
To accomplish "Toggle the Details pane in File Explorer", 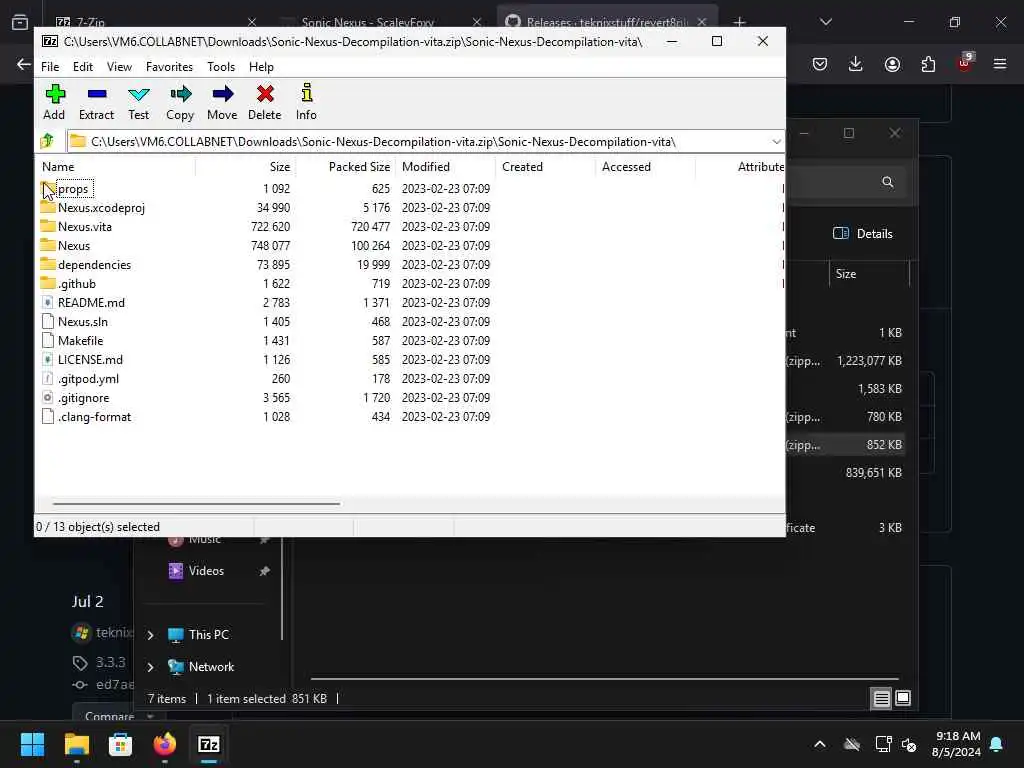I will click(863, 234).
